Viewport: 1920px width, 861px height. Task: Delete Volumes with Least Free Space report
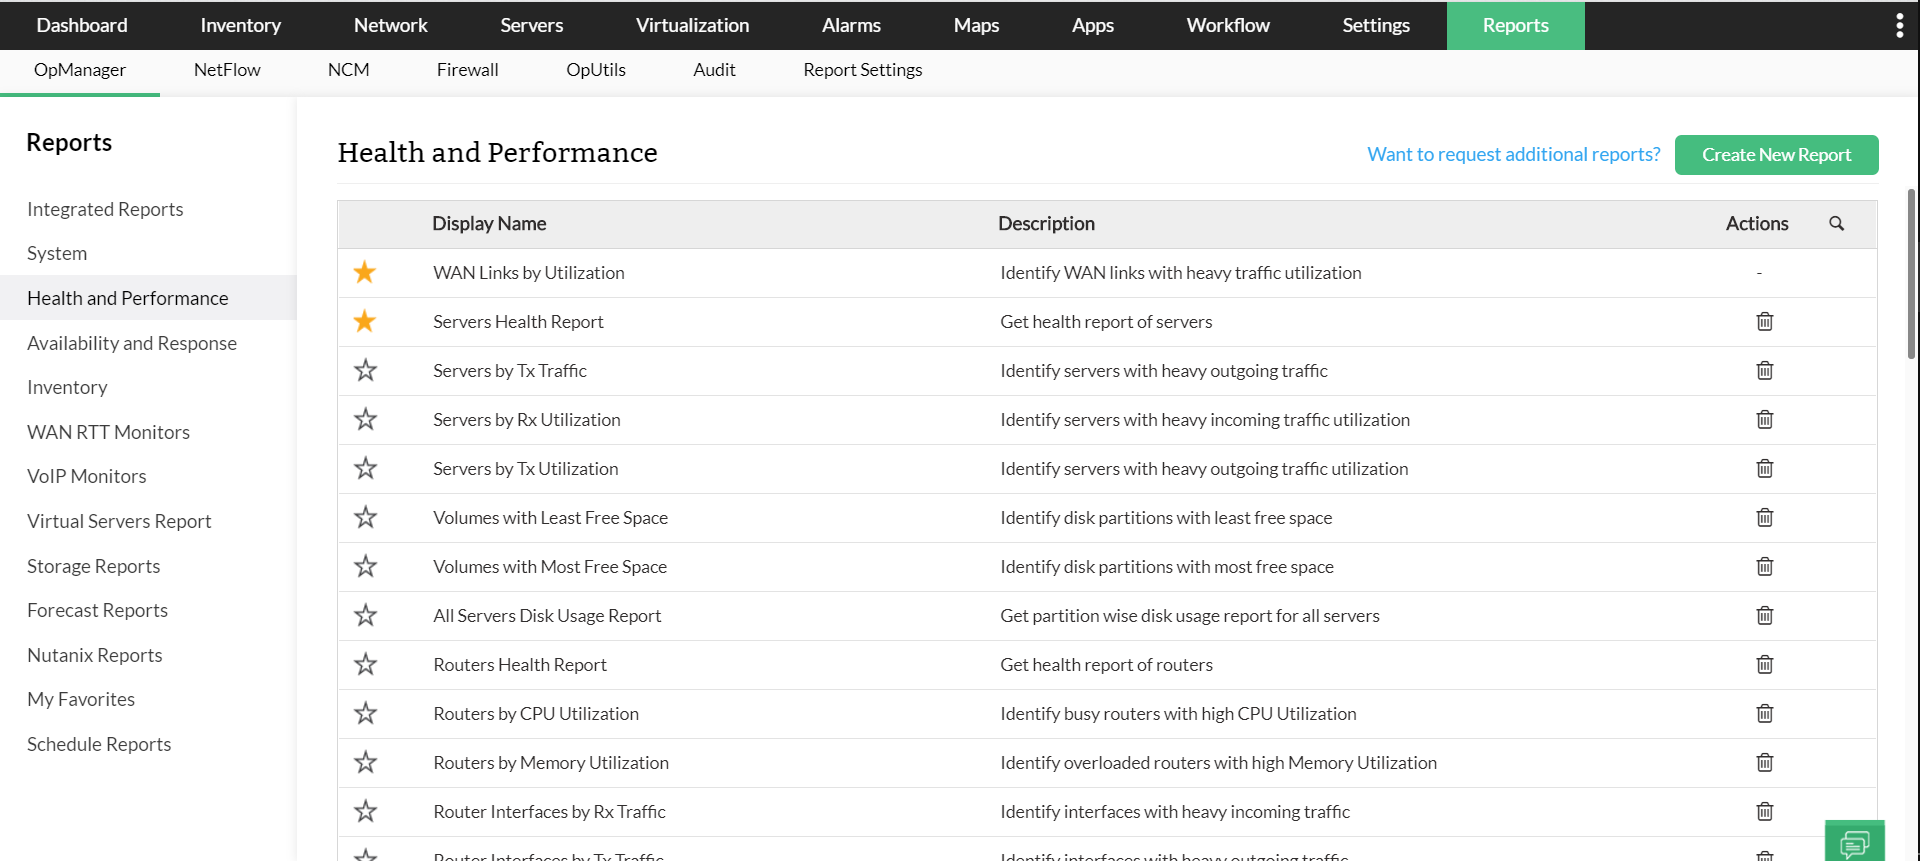(x=1764, y=518)
